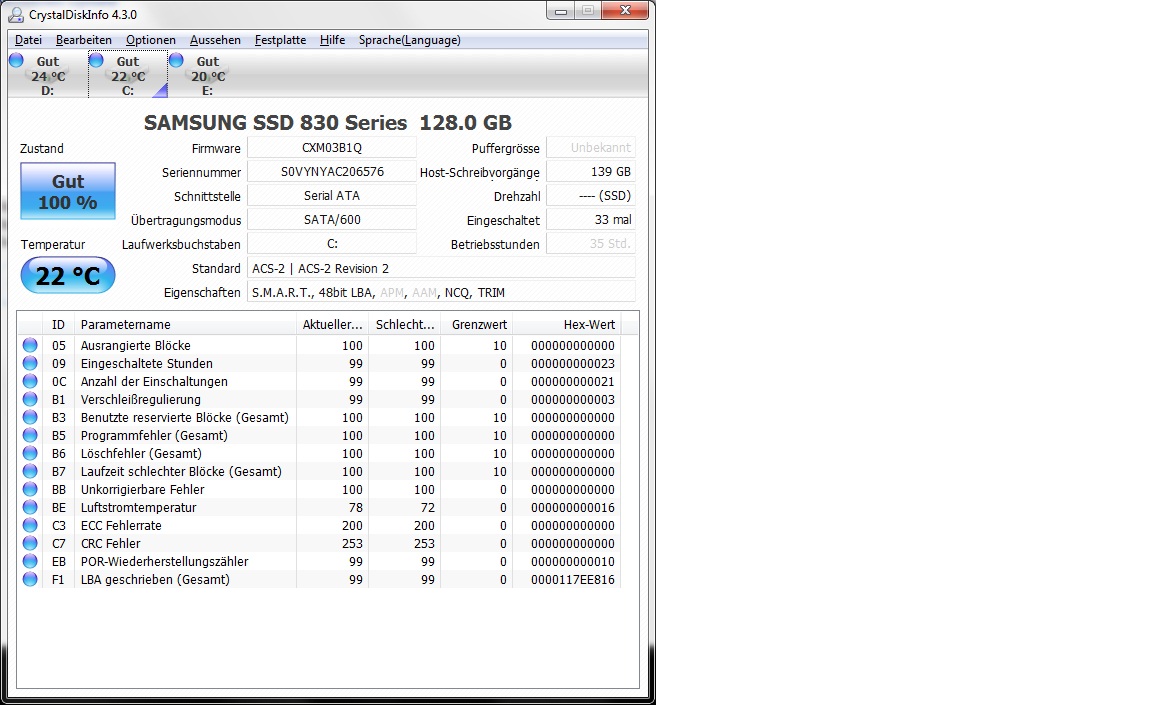Click the 22 °C temperature button
Image resolution: width=1152 pixels, height=720 pixels.
(x=68, y=276)
